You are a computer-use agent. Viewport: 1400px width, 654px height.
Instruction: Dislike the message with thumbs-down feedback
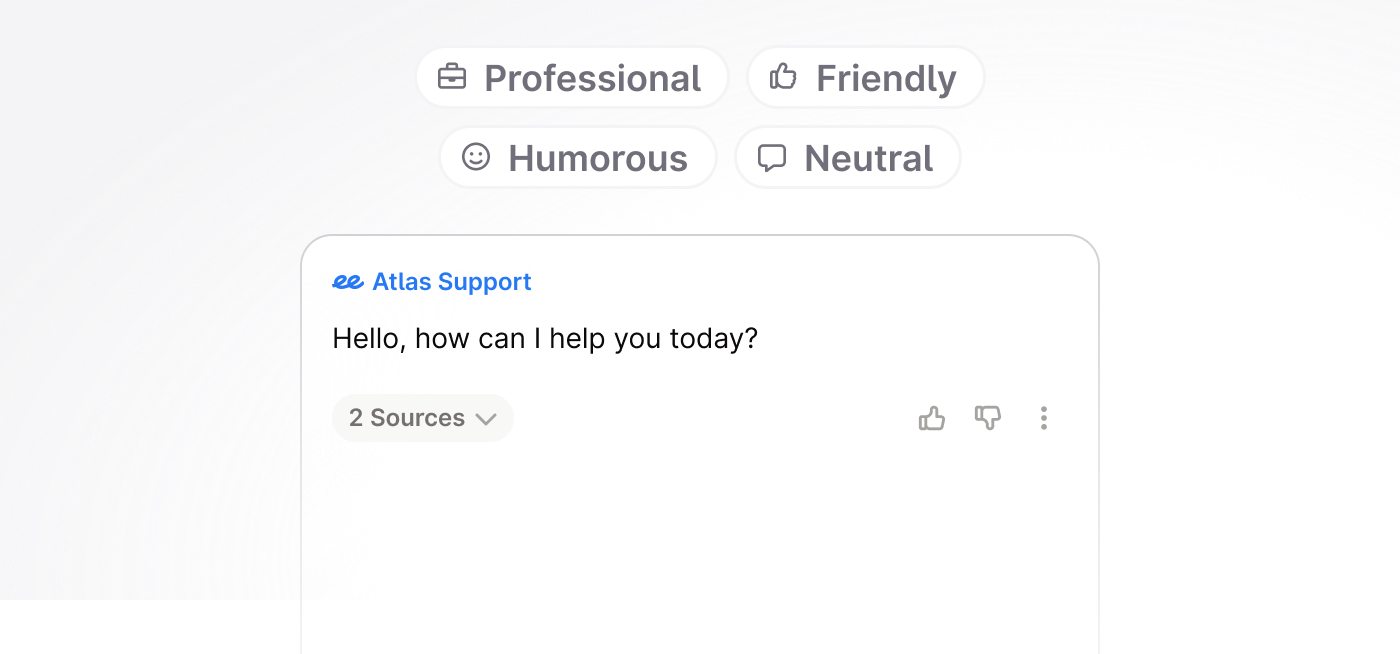987,418
